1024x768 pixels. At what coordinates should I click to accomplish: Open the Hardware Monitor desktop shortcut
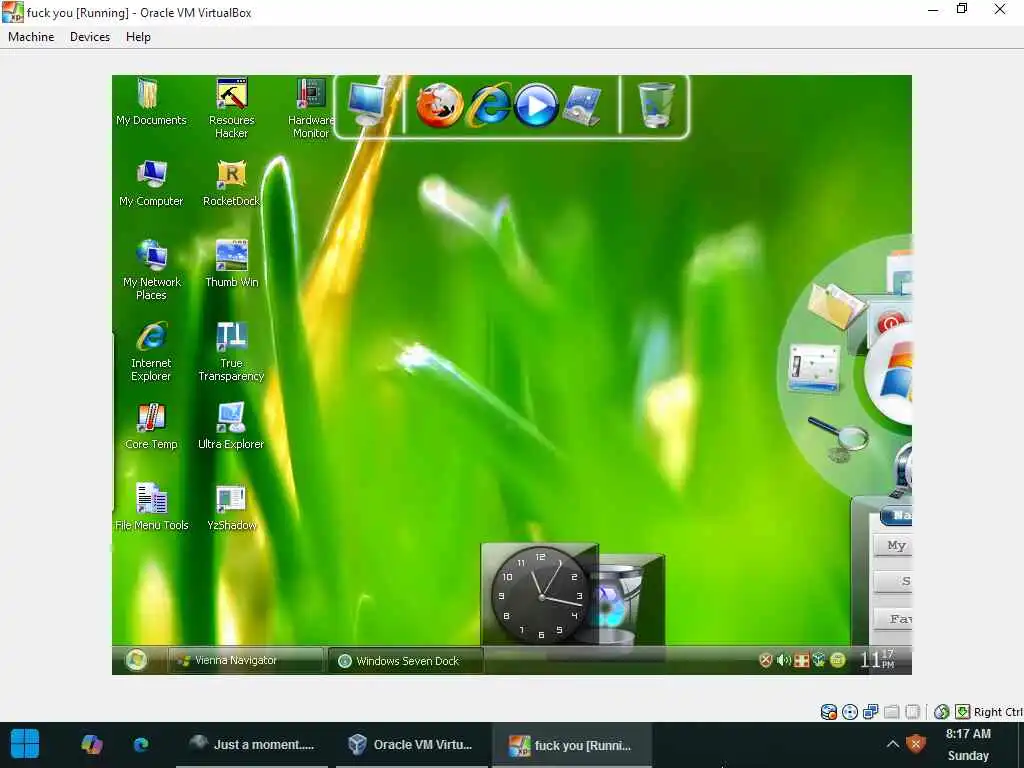coord(311,108)
